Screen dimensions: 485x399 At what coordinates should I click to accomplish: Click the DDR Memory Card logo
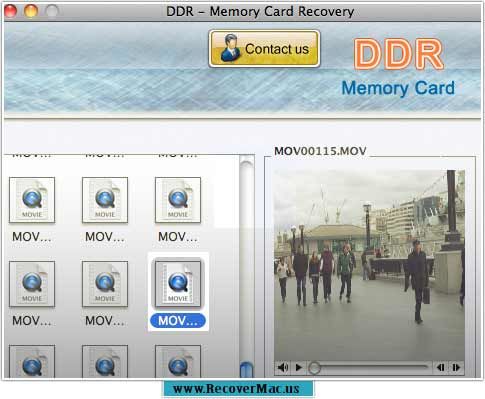click(x=398, y=68)
